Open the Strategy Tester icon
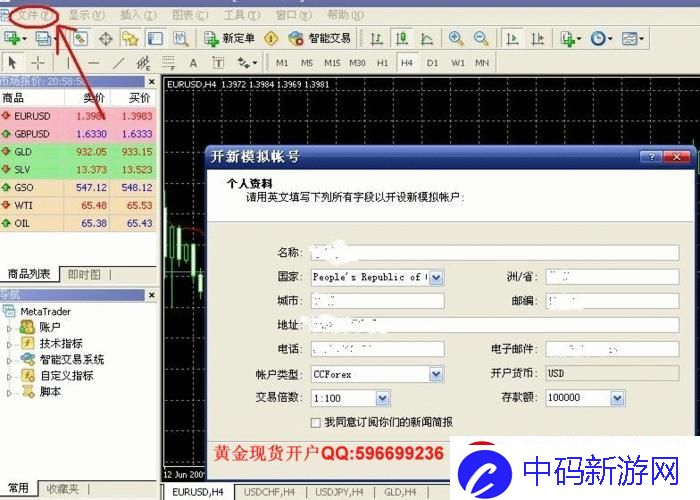Image resolution: width=700 pixels, height=500 pixels. [x=180, y=39]
